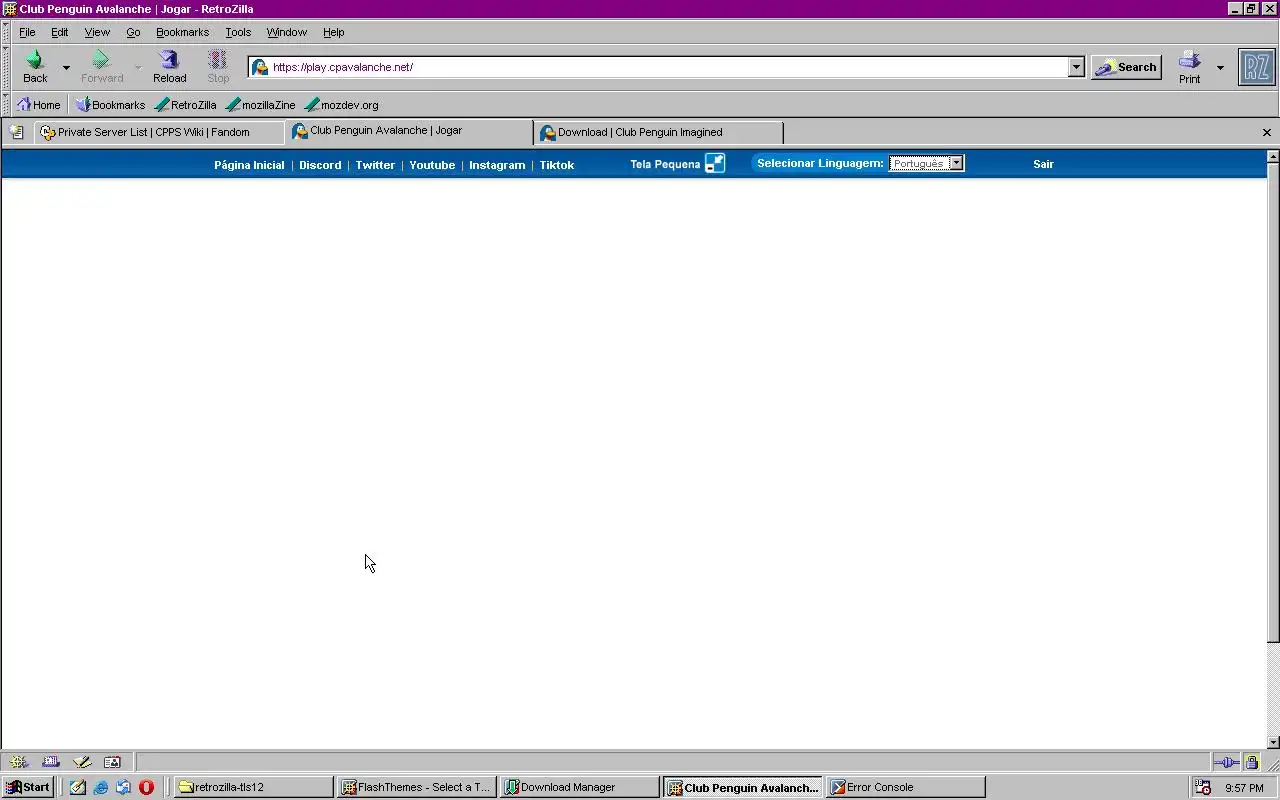Open the Bookmarks menu

(182, 32)
